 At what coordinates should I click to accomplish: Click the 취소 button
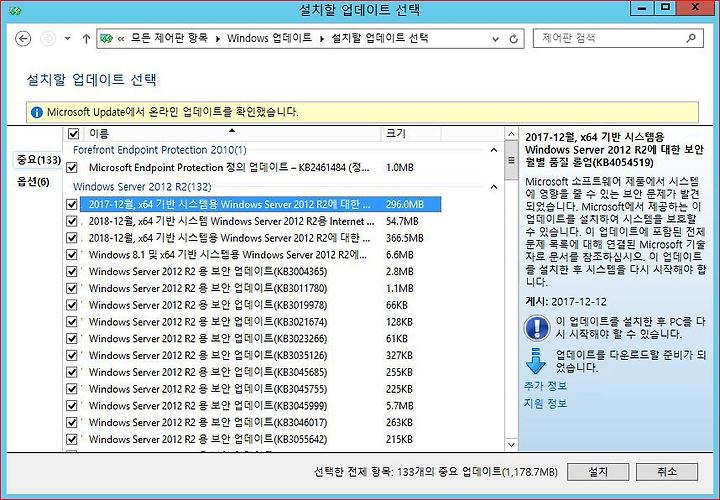point(667,472)
